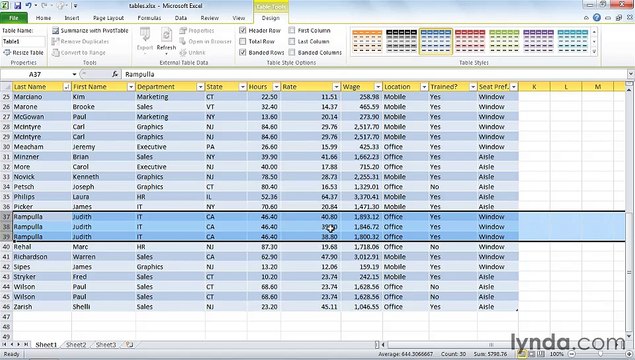
Task: Click the wage cell 3,370.41
Action: 362,197
